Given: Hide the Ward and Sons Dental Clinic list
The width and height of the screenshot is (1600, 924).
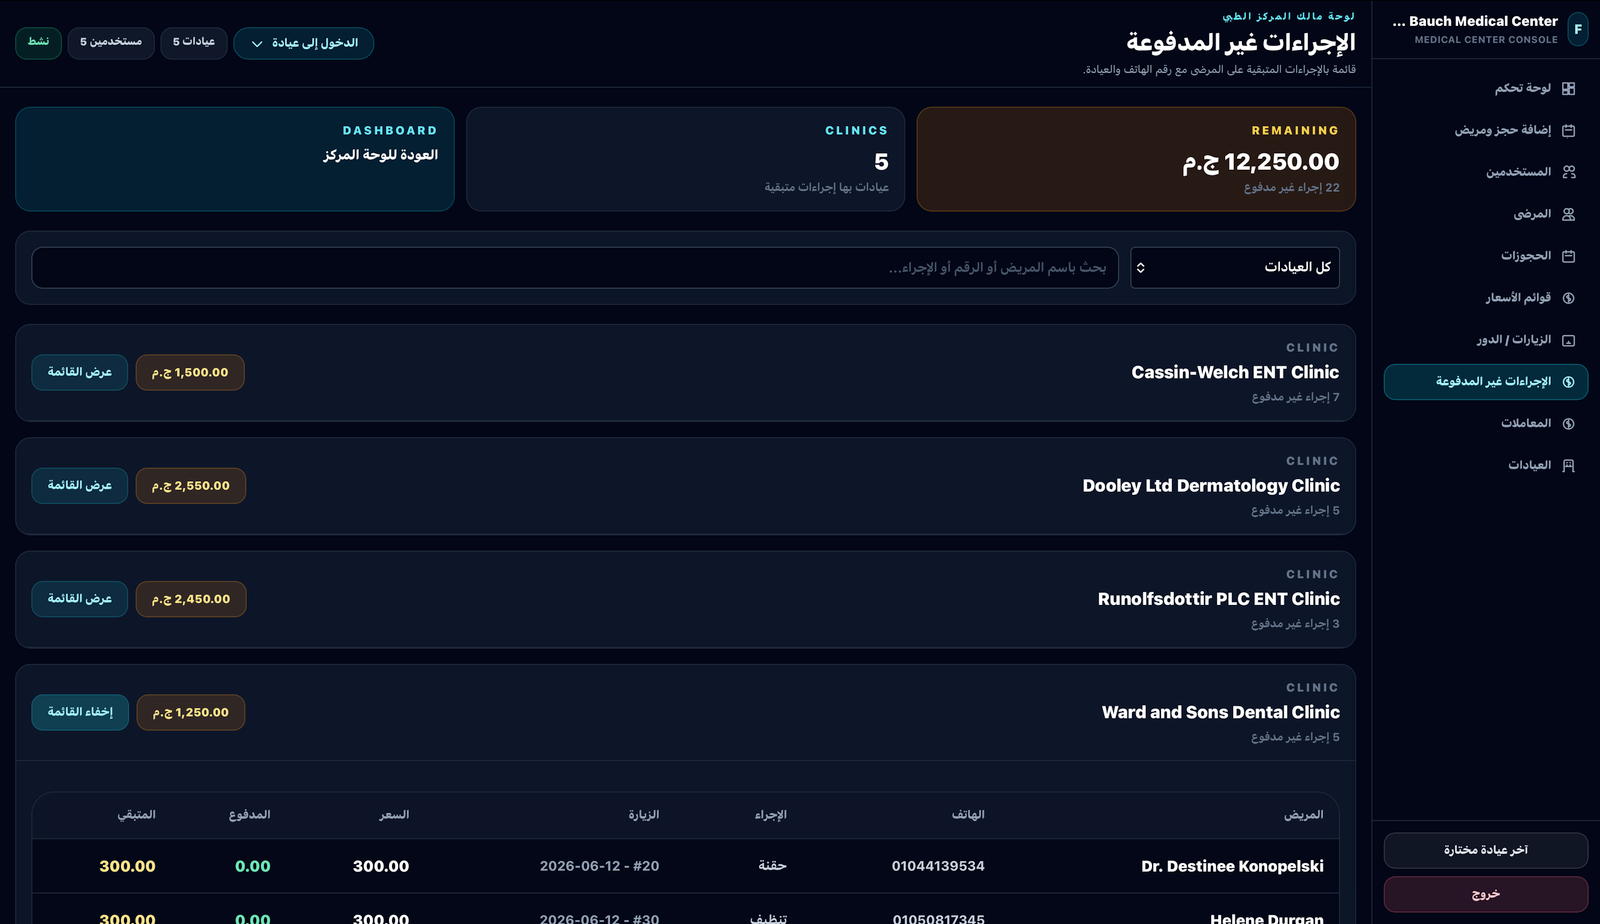Looking at the screenshot, I should pos(80,712).
